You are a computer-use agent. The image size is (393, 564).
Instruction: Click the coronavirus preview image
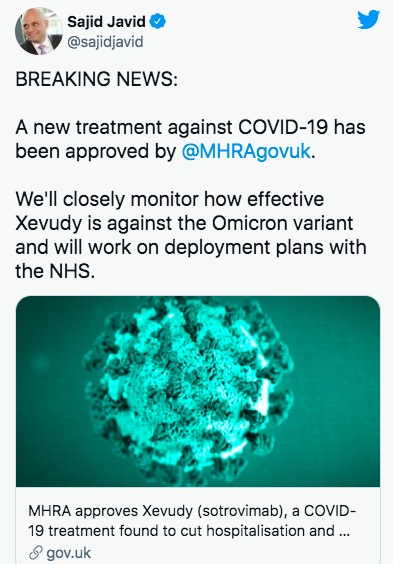coord(198,391)
